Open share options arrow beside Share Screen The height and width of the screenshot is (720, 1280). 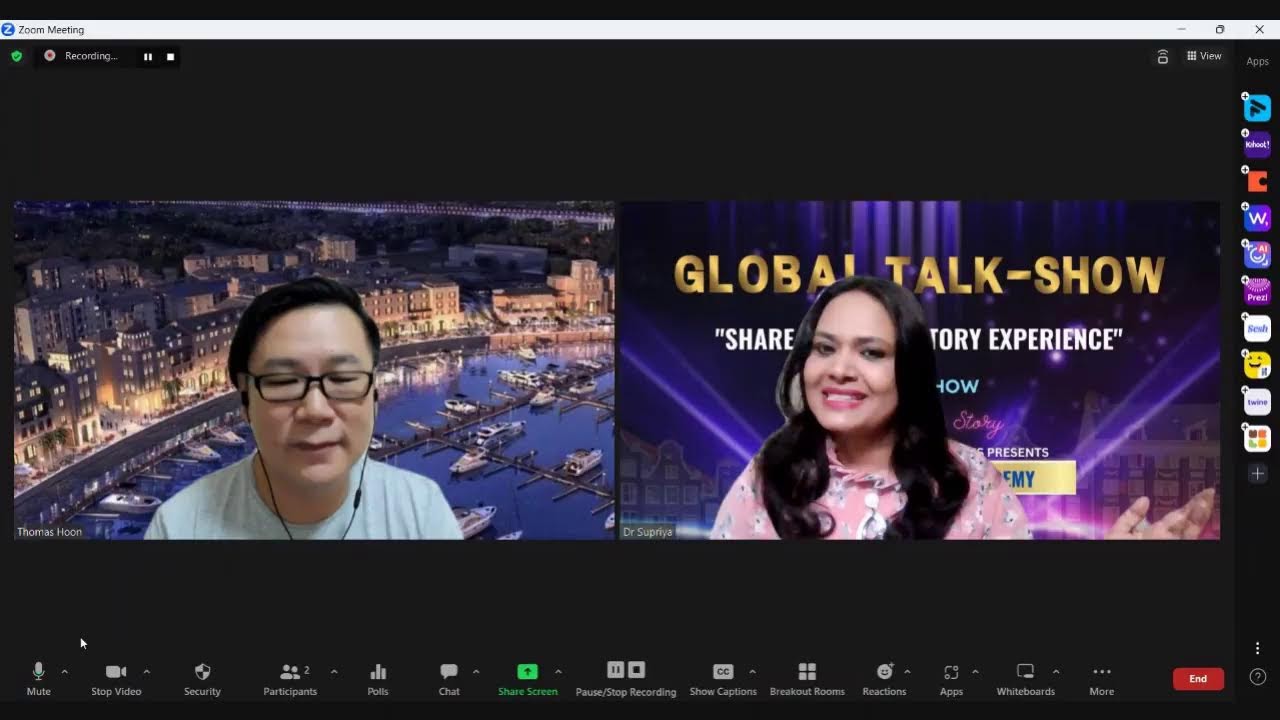(558, 672)
